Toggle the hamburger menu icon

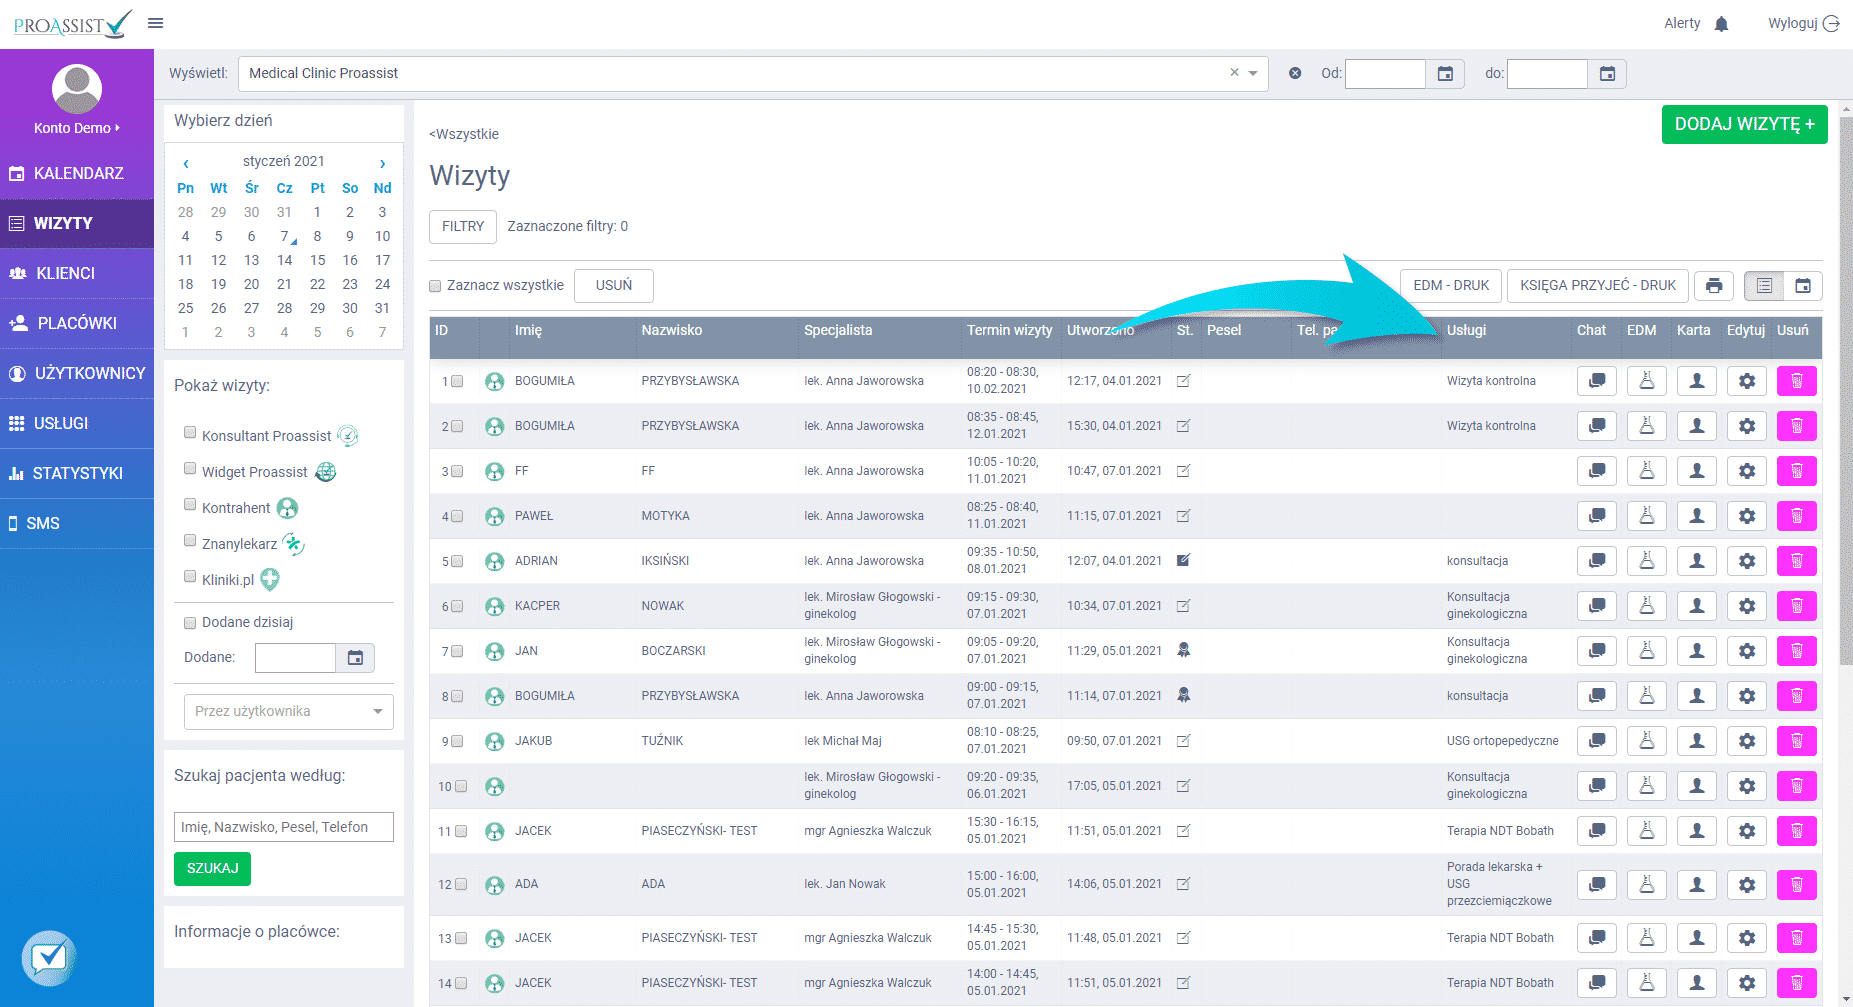(x=155, y=23)
